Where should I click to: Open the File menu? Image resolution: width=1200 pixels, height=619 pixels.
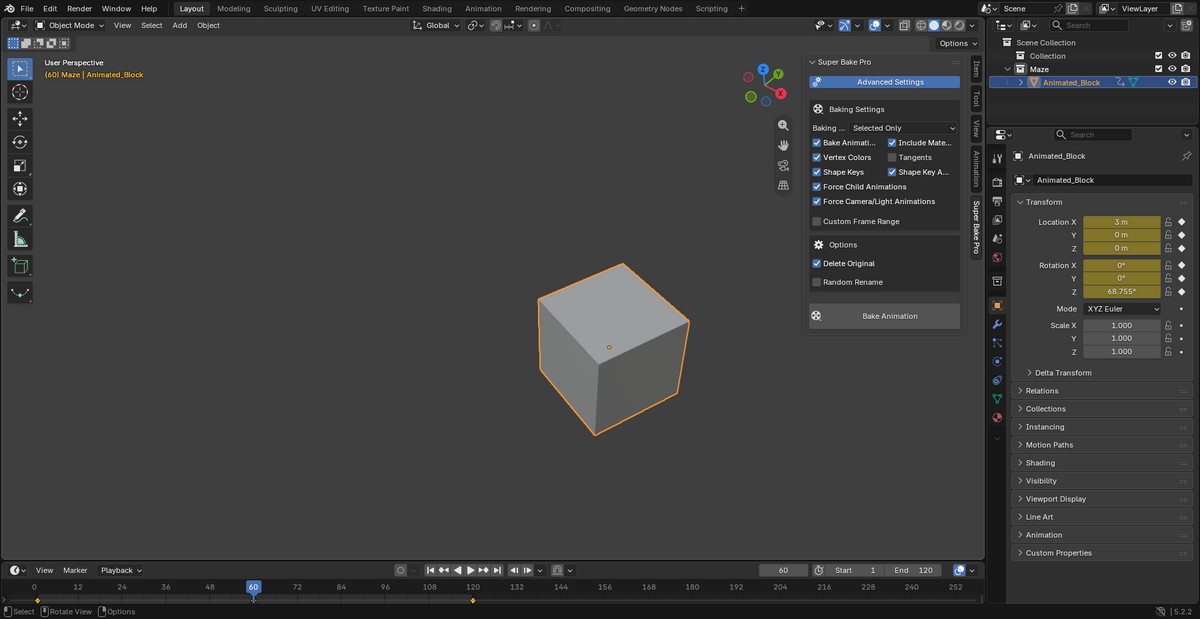27,8
